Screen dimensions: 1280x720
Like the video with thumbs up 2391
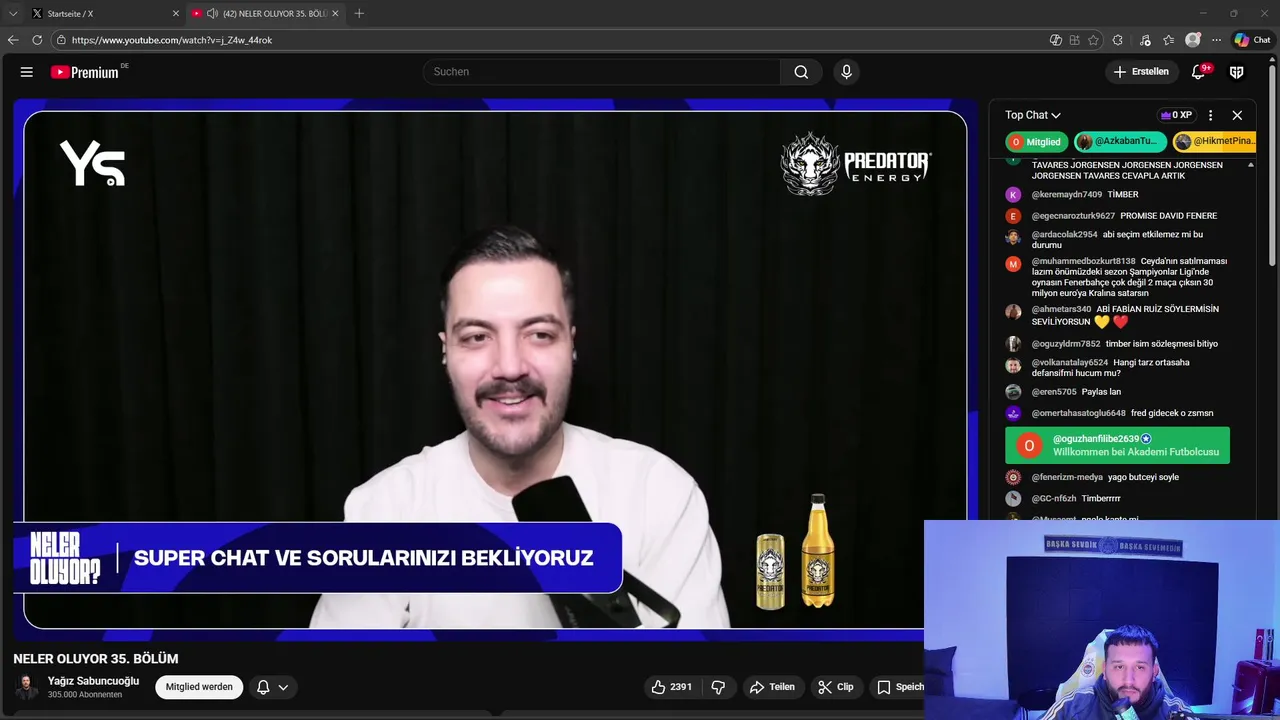click(671, 687)
